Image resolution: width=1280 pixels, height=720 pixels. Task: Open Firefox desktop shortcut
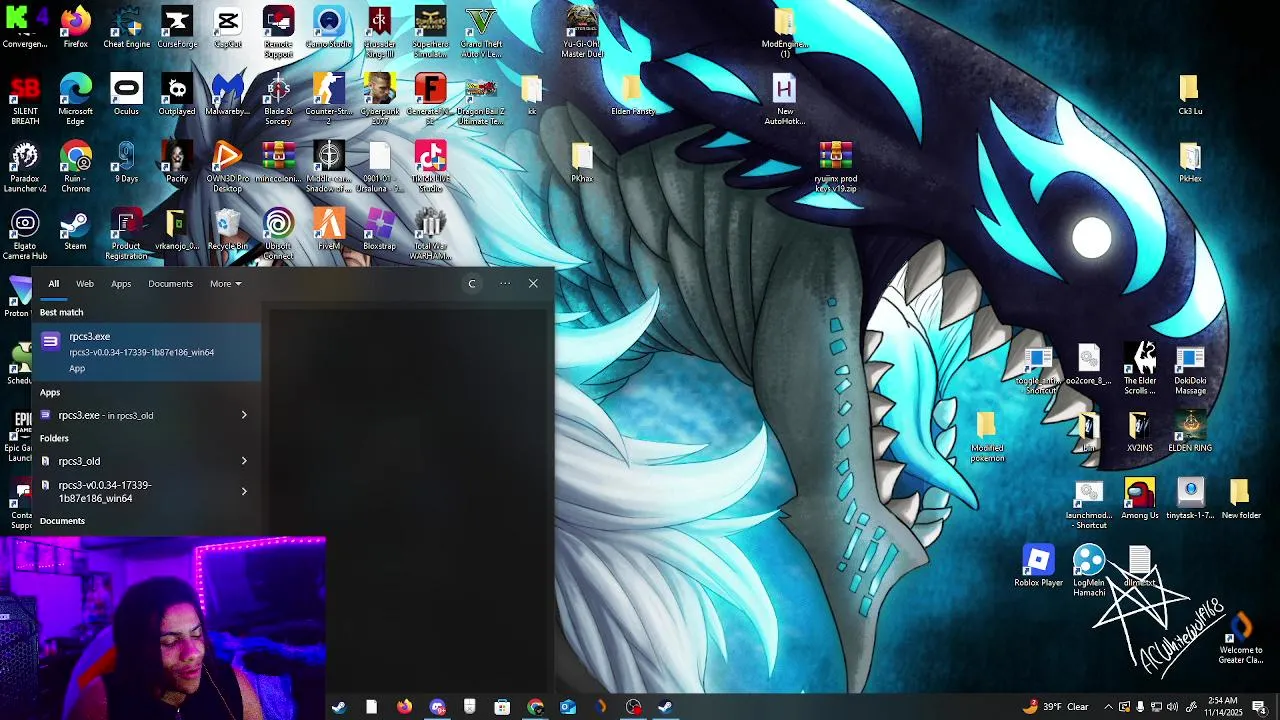click(x=75, y=28)
